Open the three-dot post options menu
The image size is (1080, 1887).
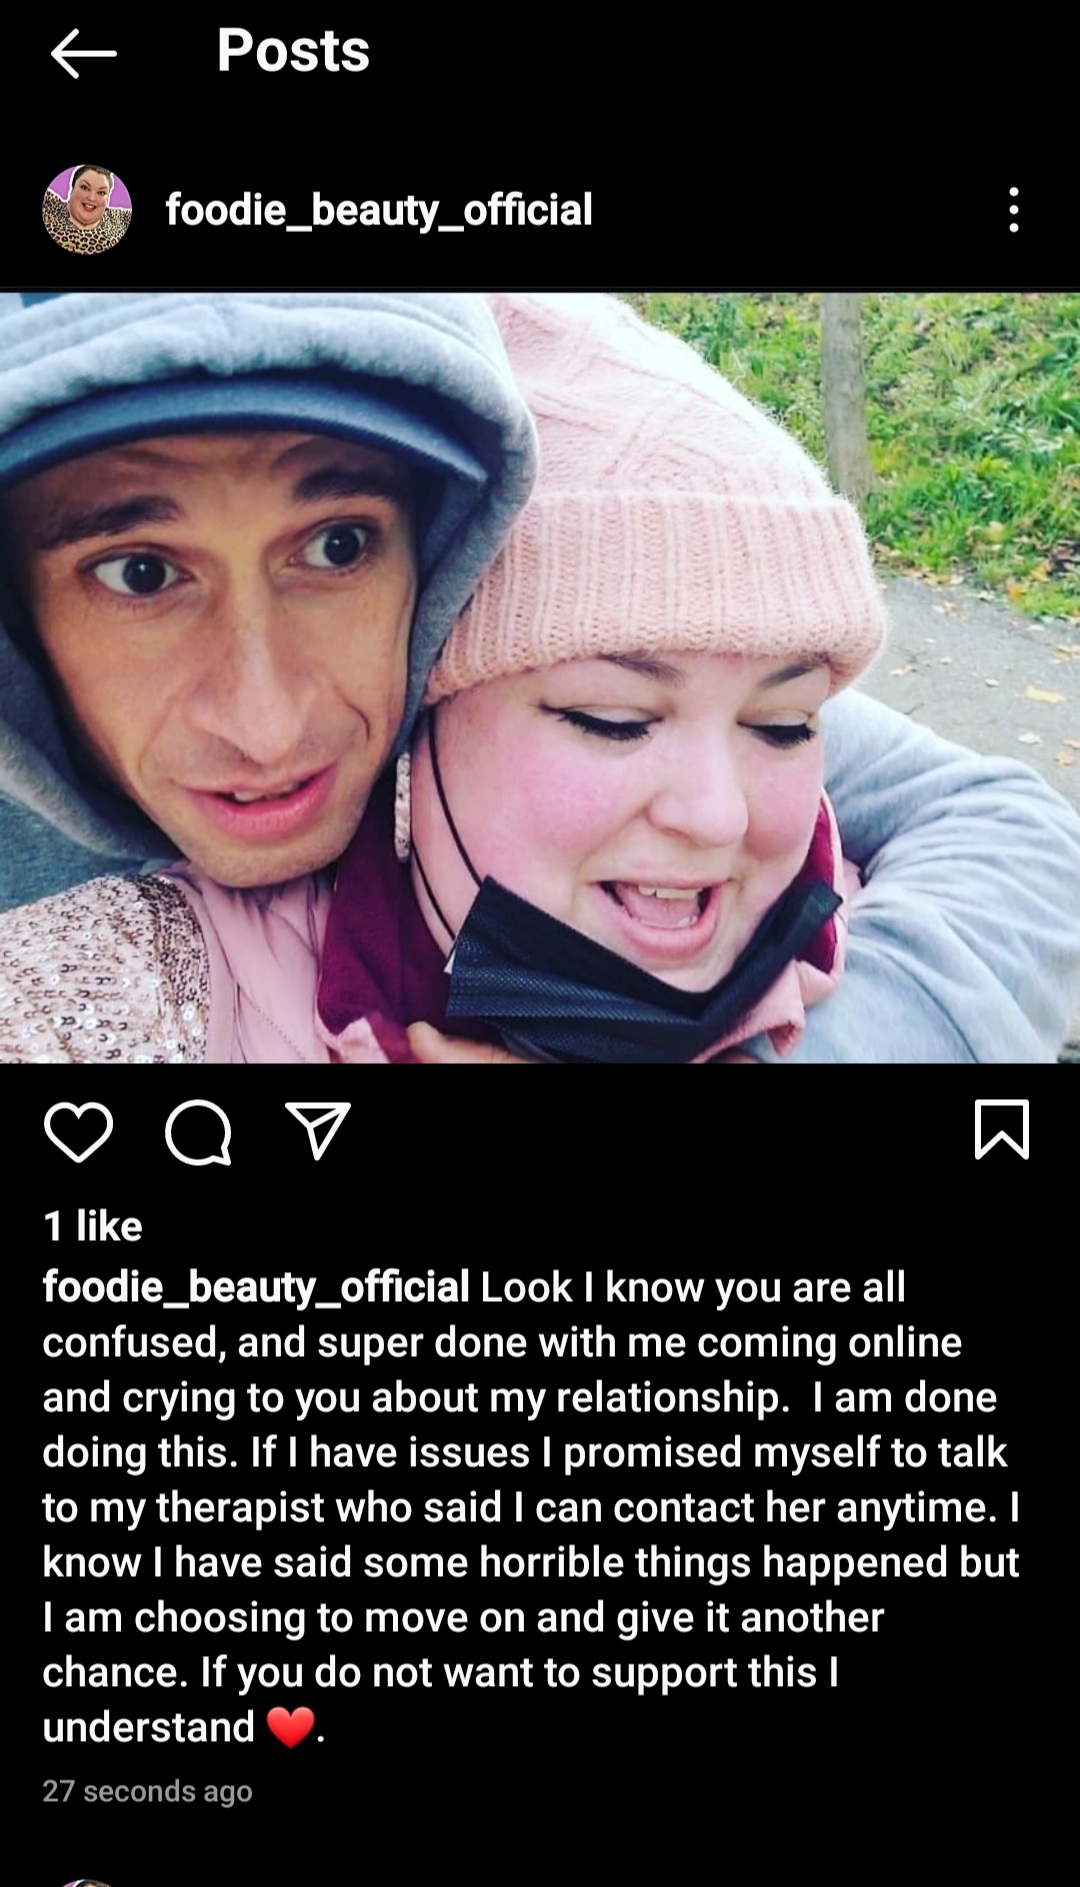click(1014, 210)
